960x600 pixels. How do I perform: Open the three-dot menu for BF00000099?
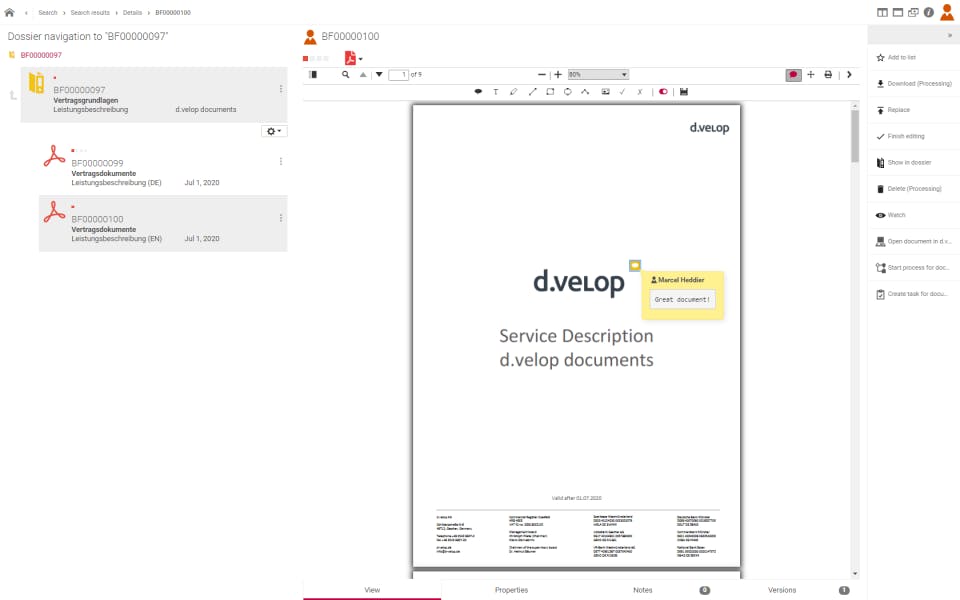[281, 163]
